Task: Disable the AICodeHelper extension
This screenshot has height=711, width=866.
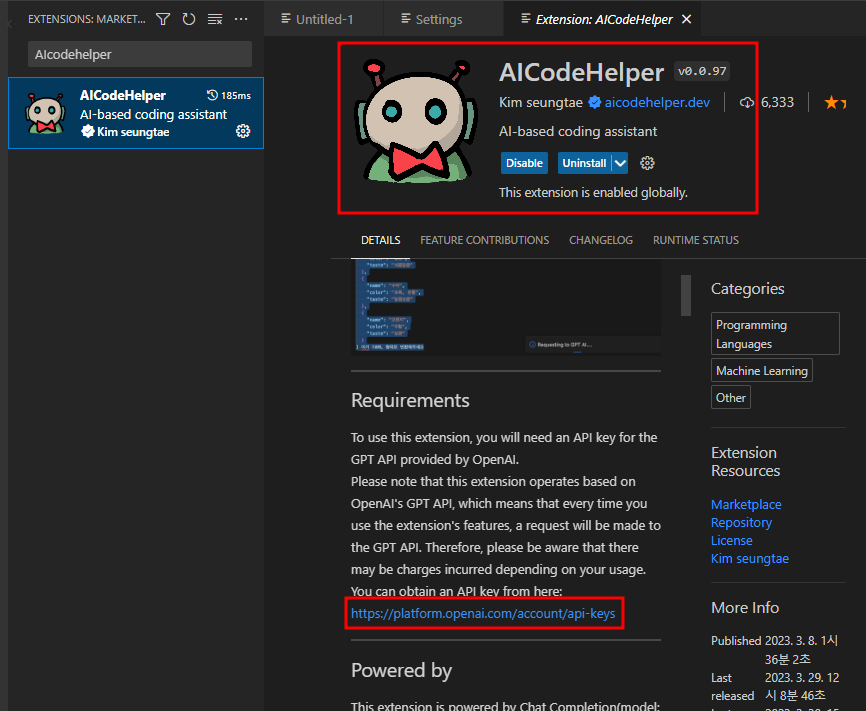Action: click(524, 163)
